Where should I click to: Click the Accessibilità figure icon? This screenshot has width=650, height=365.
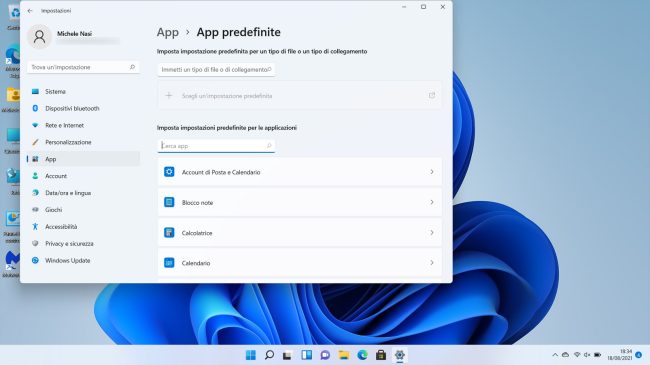[x=35, y=226]
